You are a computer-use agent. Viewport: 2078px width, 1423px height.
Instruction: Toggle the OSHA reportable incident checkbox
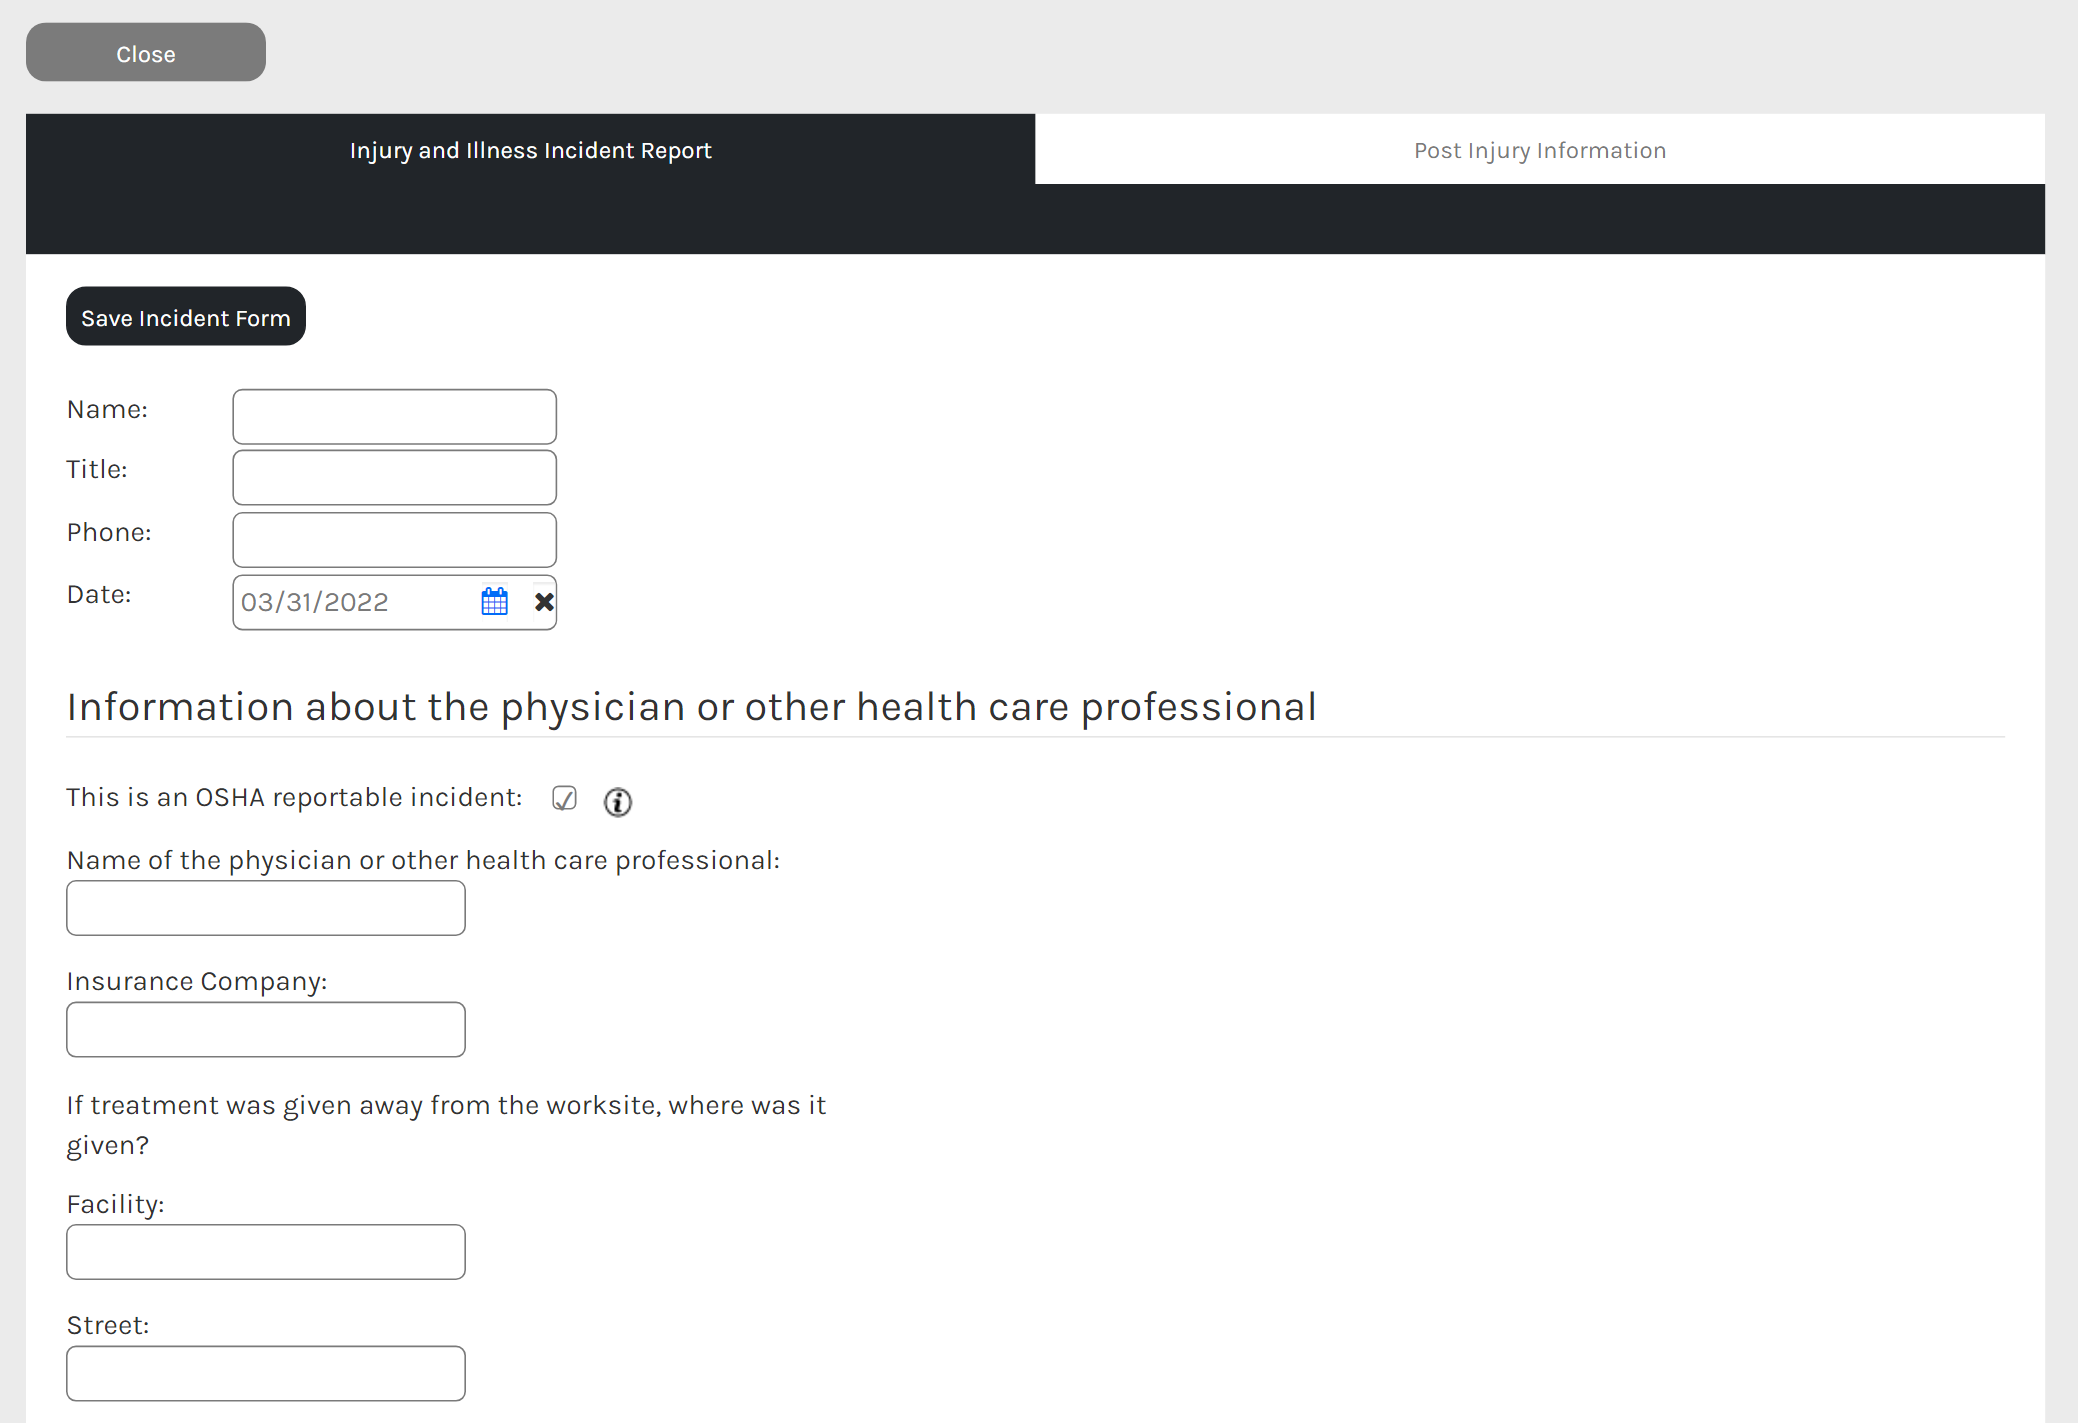point(565,798)
